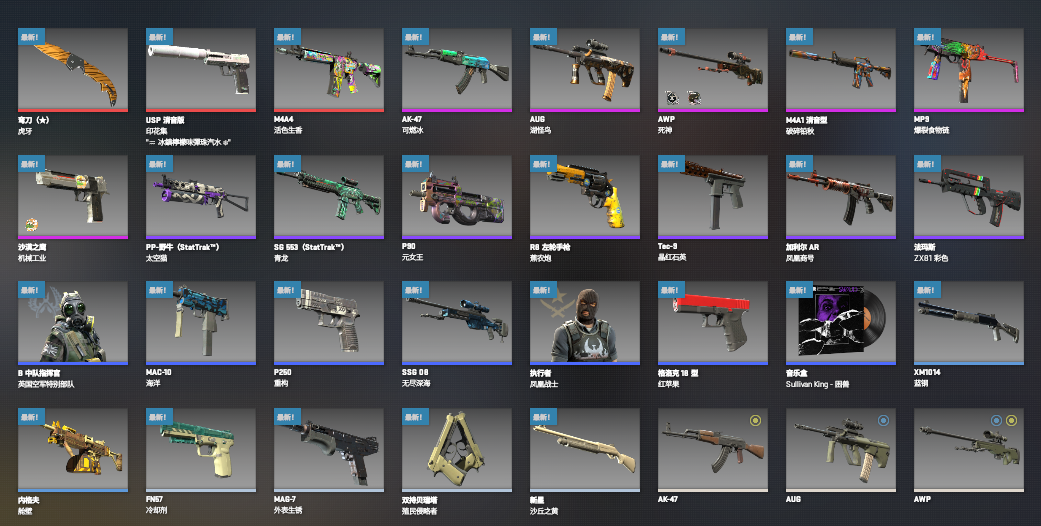Click the first sticker icon on the skinned AWP

tap(672, 98)
